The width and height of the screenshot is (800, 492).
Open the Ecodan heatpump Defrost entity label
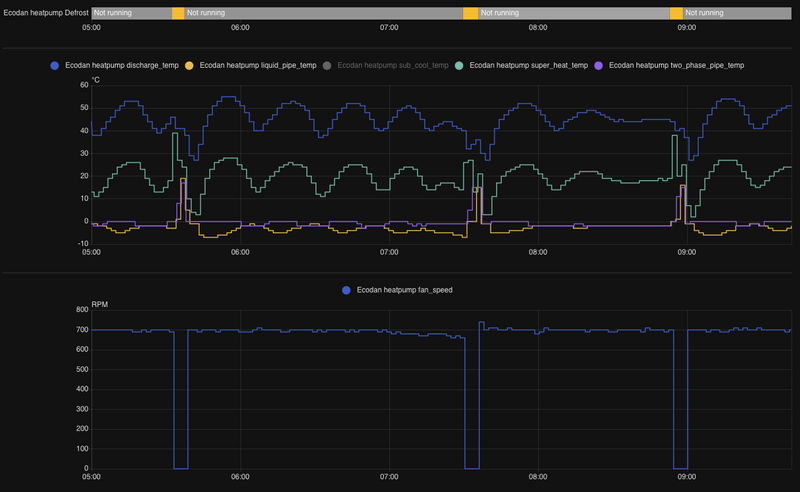(x=45, y=13)
